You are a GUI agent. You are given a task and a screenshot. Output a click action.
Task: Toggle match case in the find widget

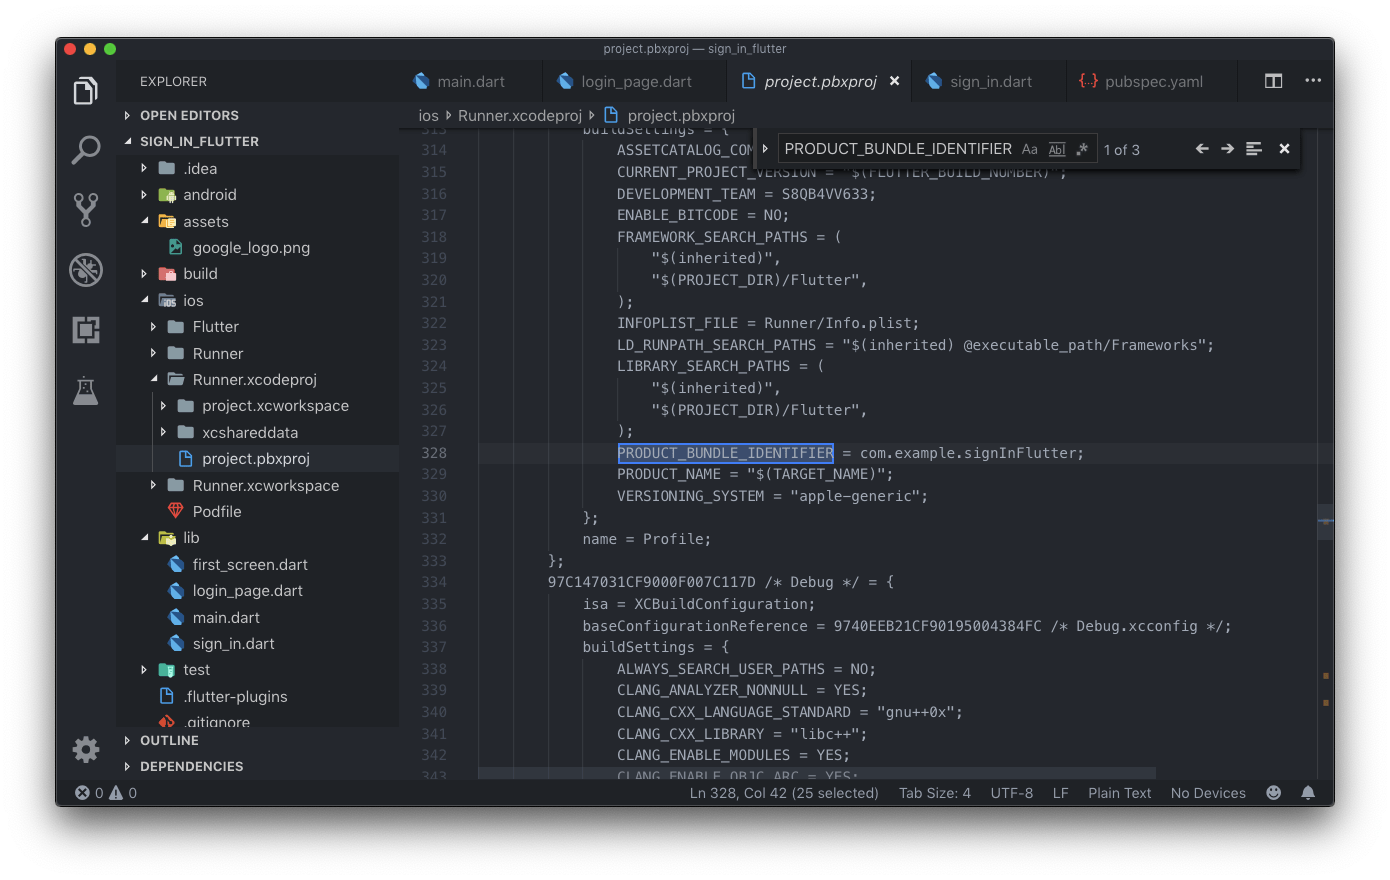(x=1030, y=148)
